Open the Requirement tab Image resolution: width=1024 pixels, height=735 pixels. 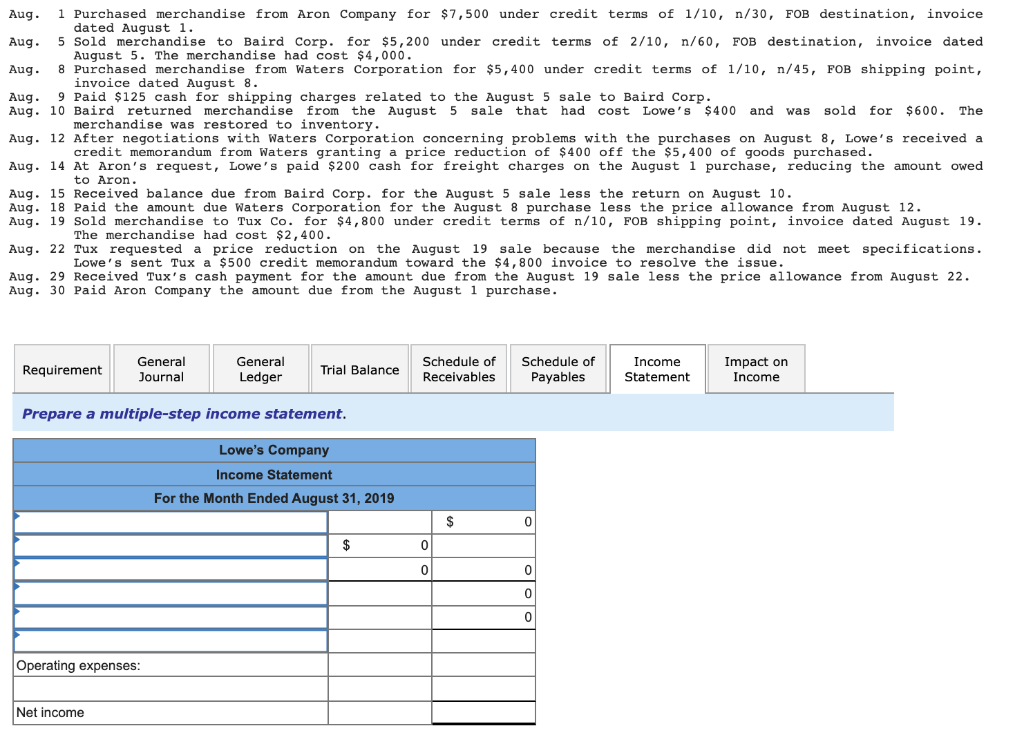[x=62, y=369]
